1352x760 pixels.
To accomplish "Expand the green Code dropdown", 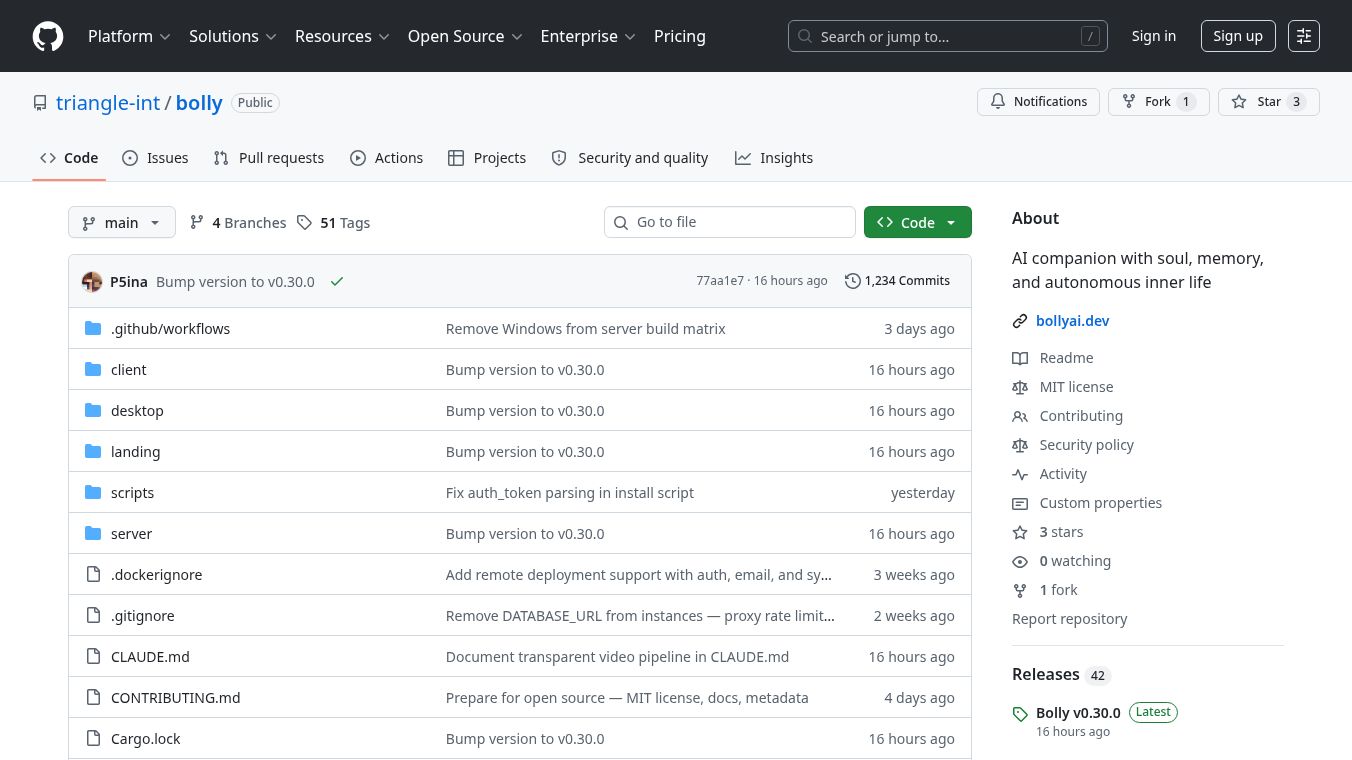I will point(917,223).
